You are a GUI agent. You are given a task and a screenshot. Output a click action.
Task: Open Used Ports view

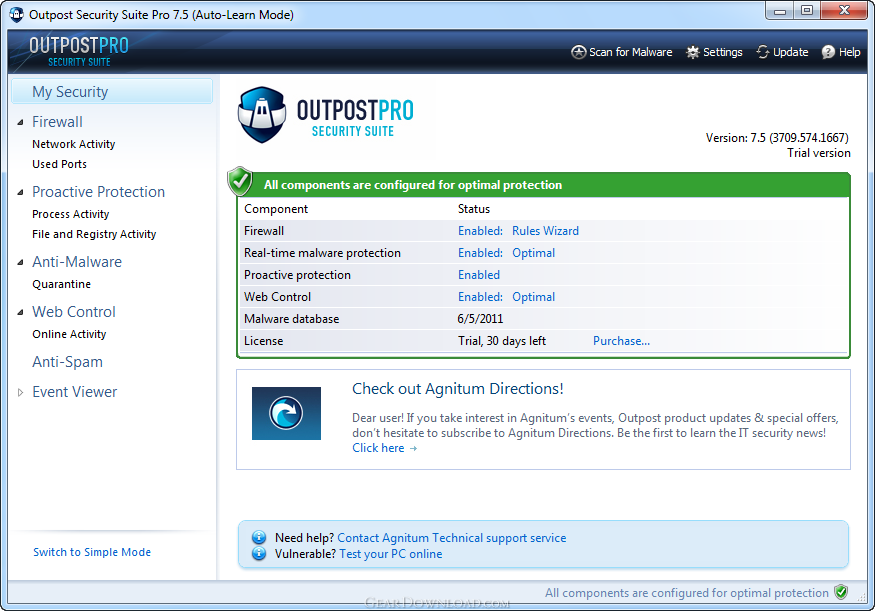click(60, 164)
